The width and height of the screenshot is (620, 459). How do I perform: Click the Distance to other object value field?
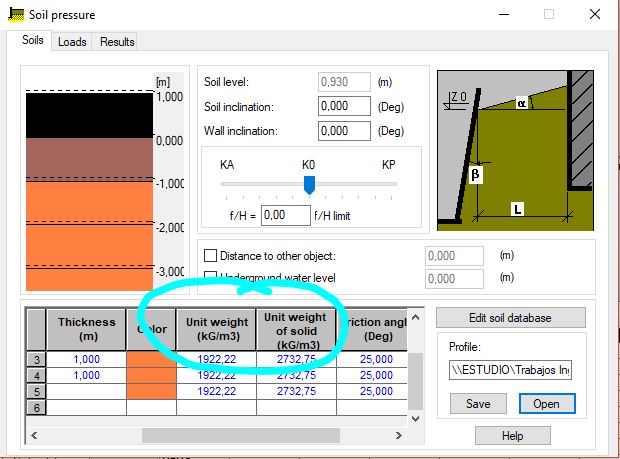point(454,256)
